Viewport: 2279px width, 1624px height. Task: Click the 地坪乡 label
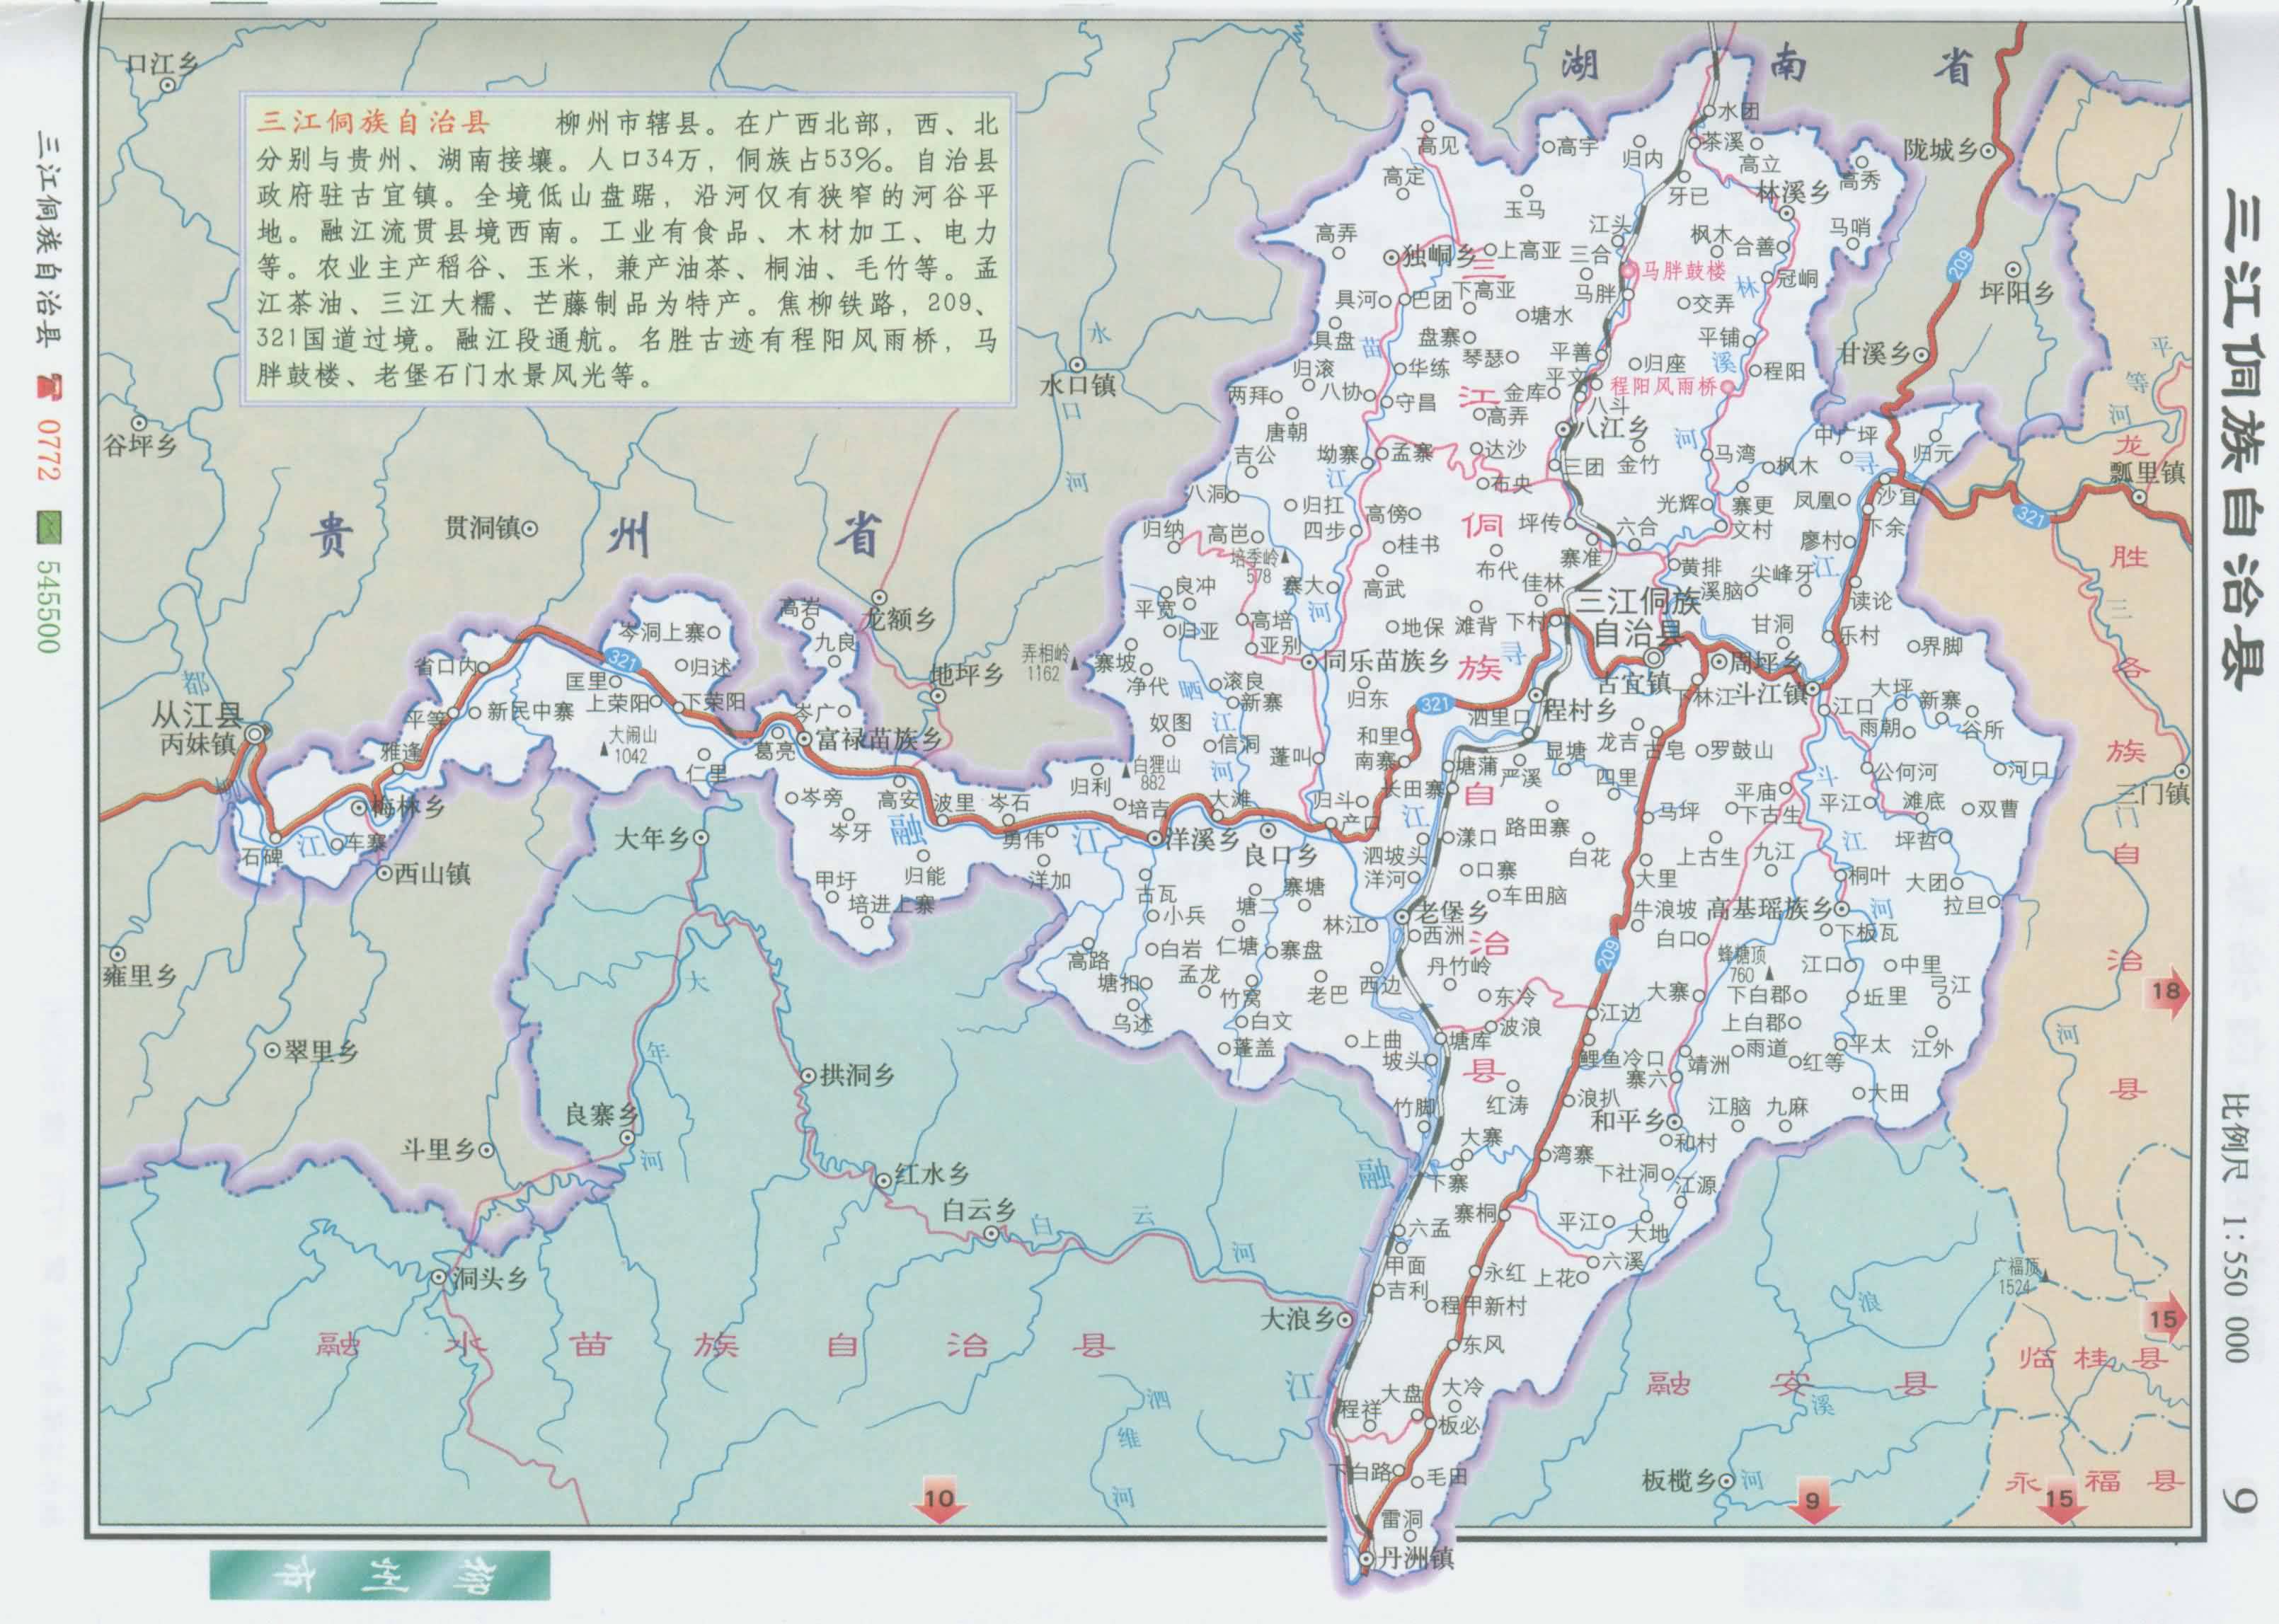tap(966, 673)
